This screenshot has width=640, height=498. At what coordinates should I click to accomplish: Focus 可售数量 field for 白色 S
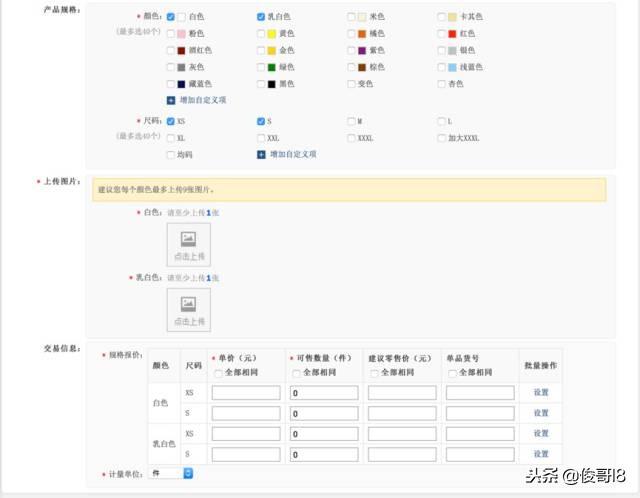[324, 413]
